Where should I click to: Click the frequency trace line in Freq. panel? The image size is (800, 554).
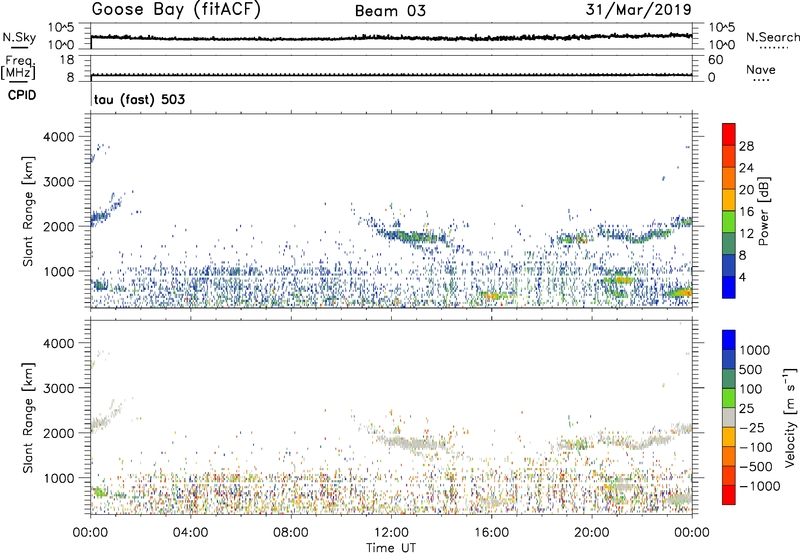(x=391, y=75)
